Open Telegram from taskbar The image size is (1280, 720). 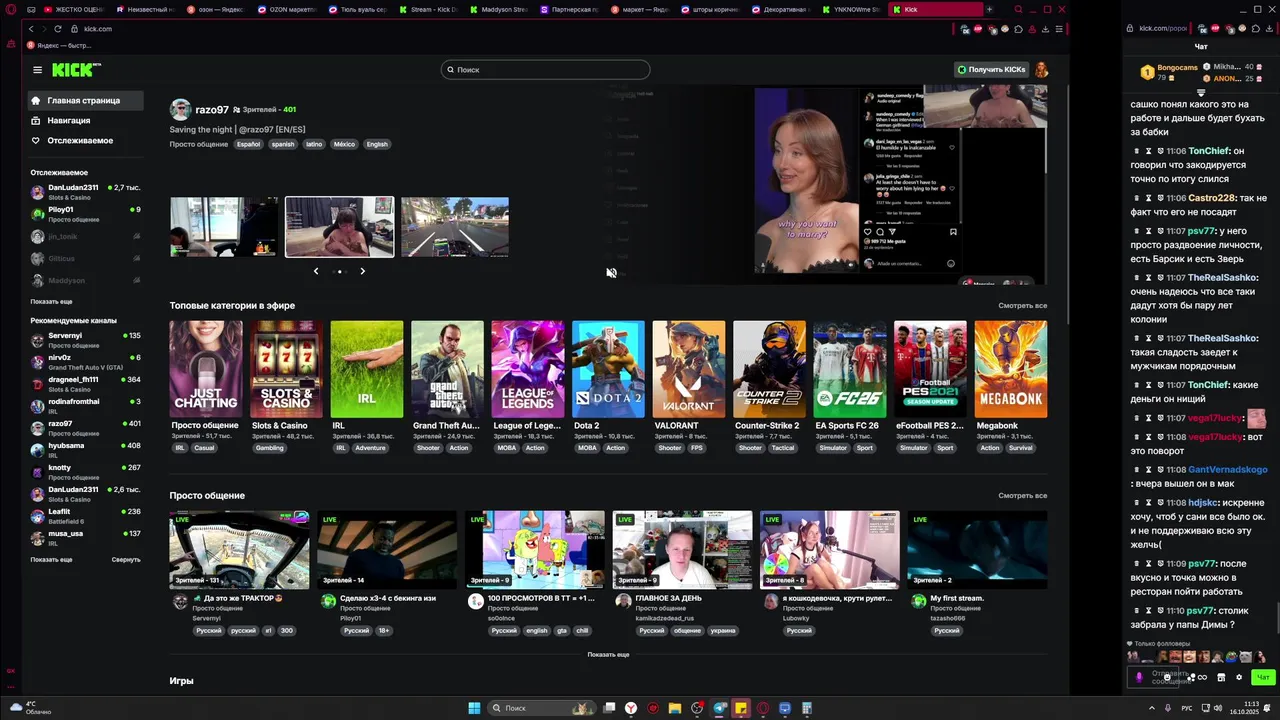click(x=719, y=708)
